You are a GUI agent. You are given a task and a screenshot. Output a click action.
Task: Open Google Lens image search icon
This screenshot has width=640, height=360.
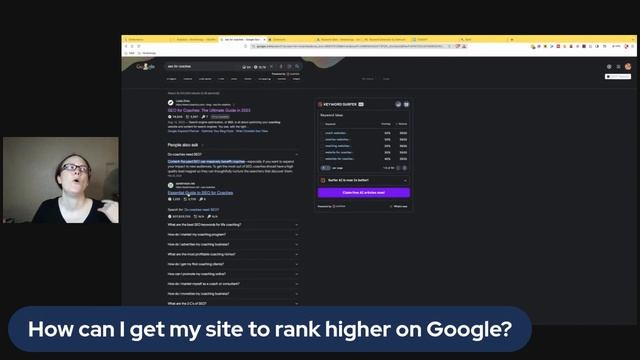tap(289, 67)
